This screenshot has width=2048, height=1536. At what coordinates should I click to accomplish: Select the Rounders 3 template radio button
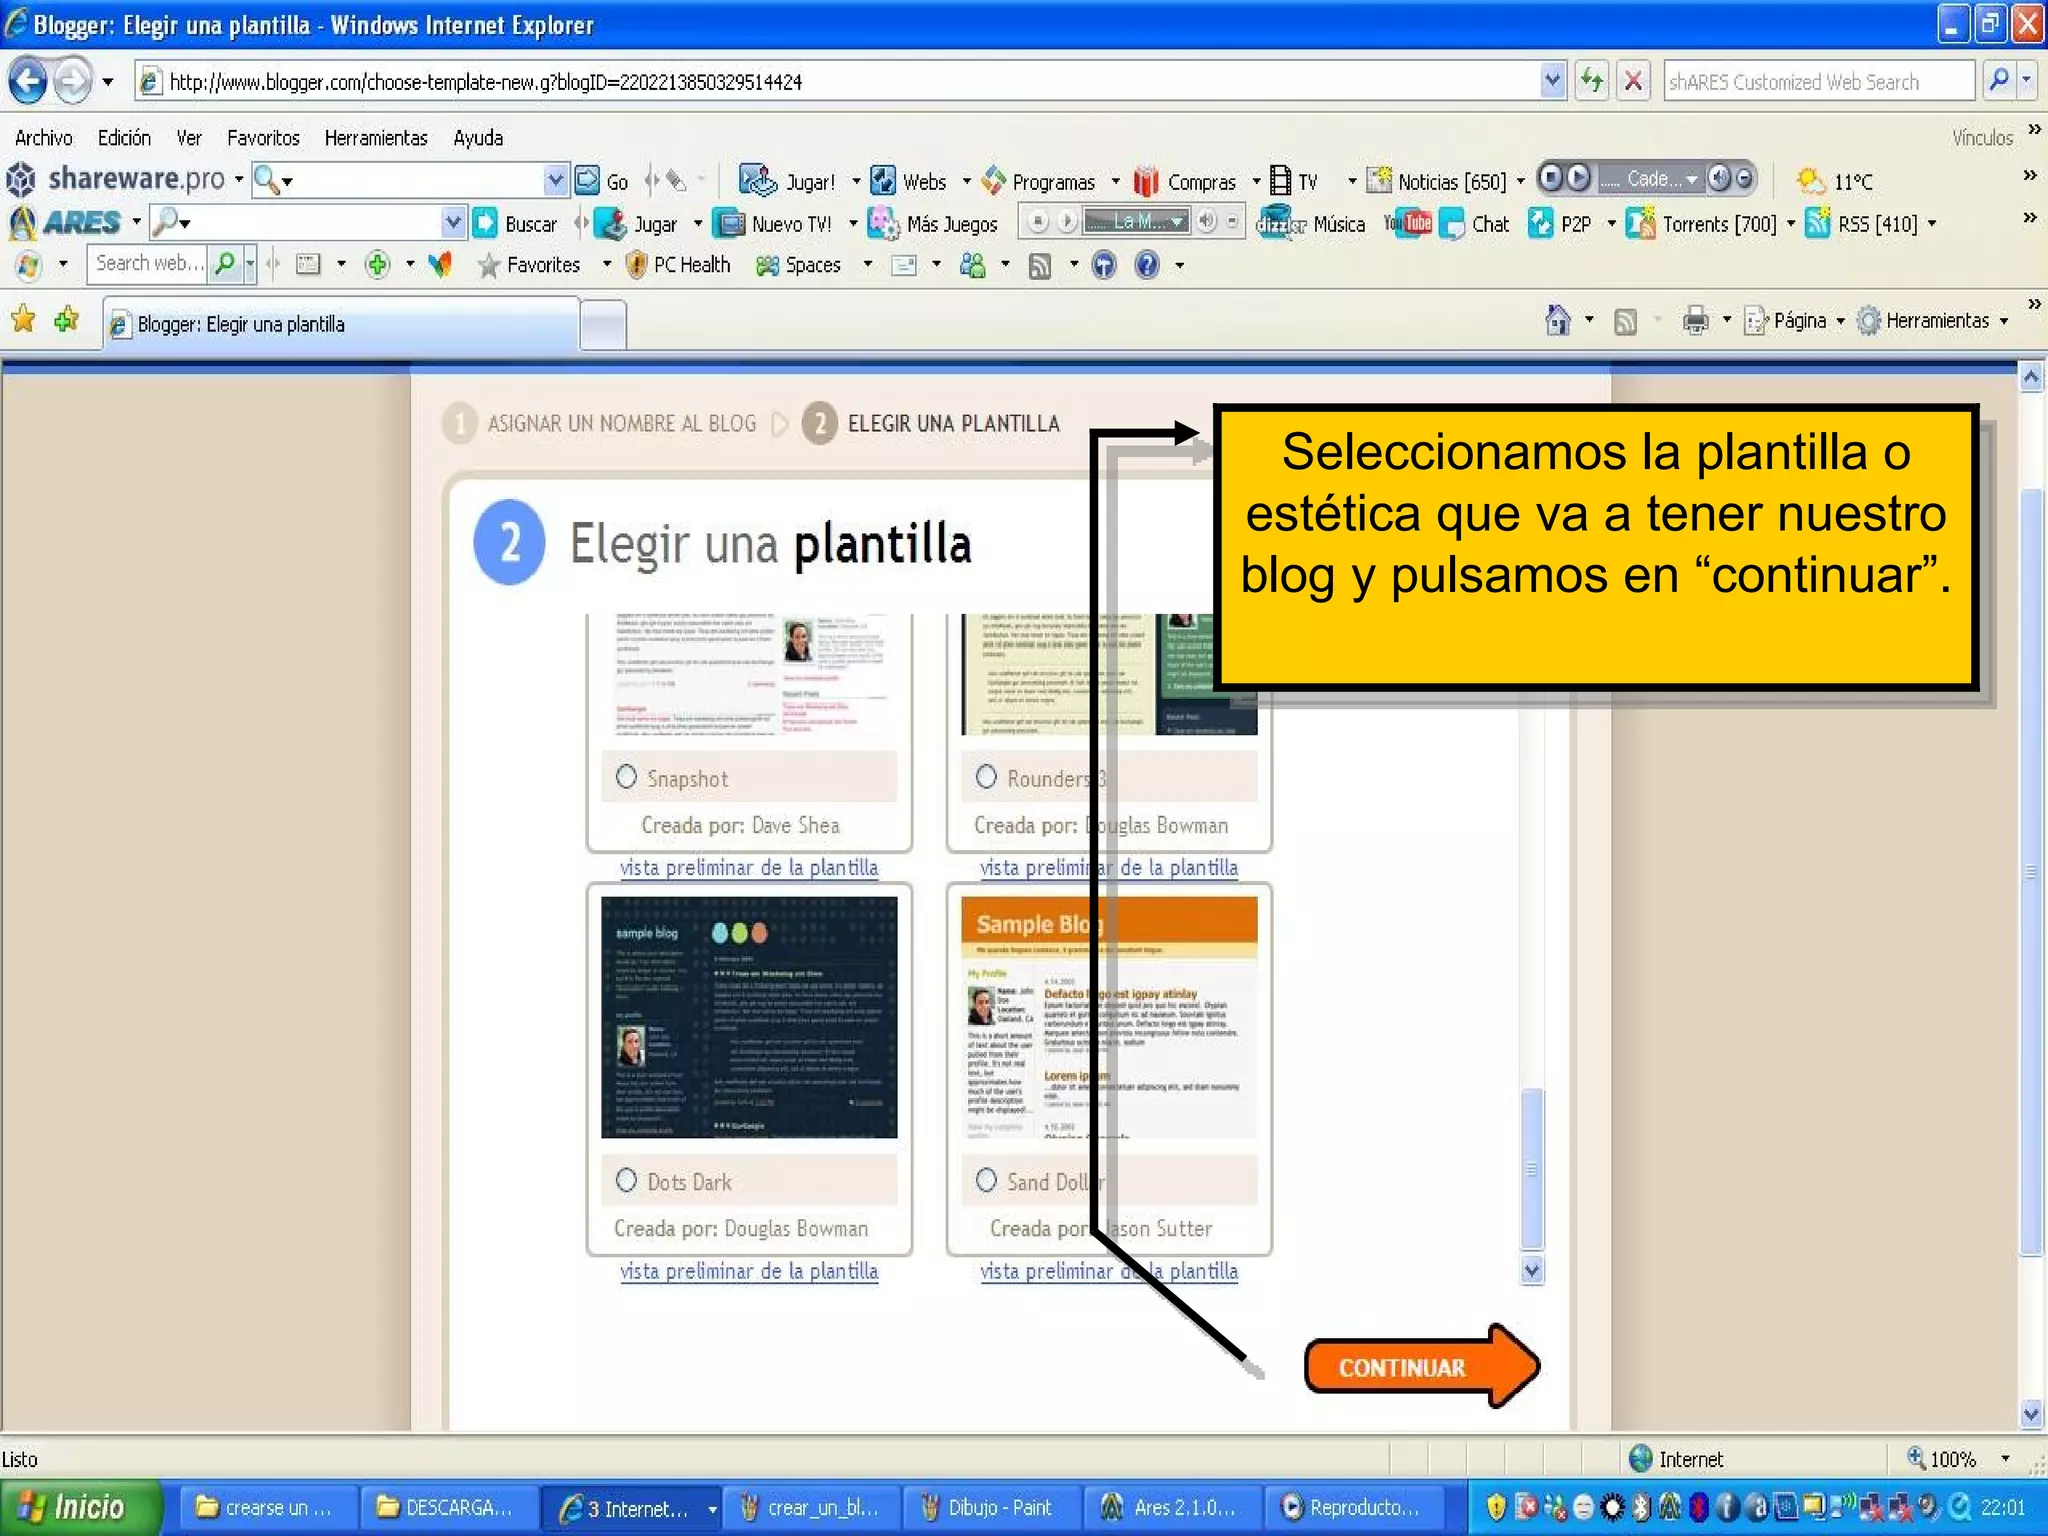(x=986, y=777)
